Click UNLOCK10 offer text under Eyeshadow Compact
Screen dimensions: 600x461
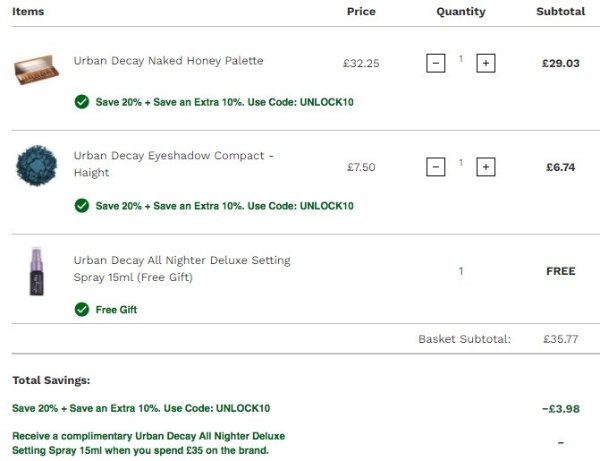click(x=224, y=206)
